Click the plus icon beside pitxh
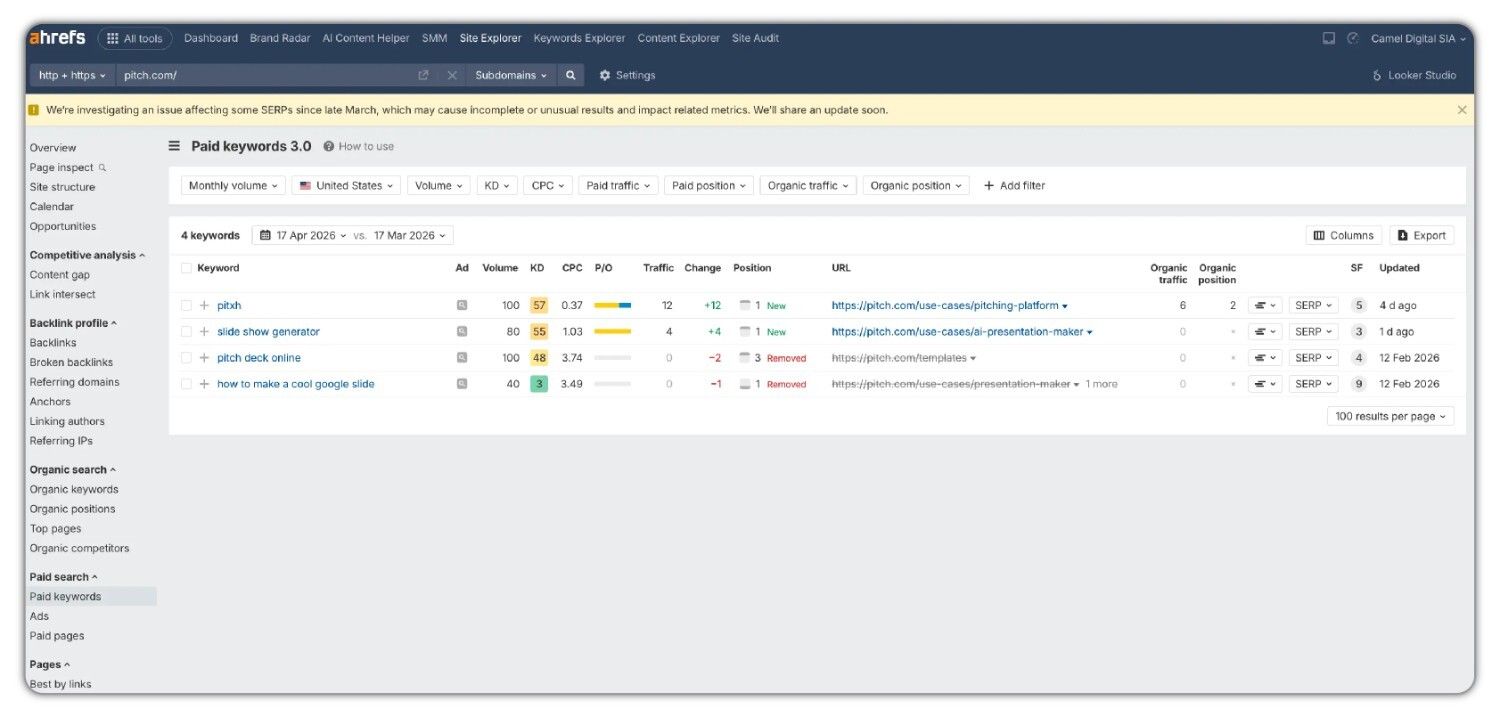Image resolution: width=1500 pixels, height=717 pixels. [x=204, y=305]
